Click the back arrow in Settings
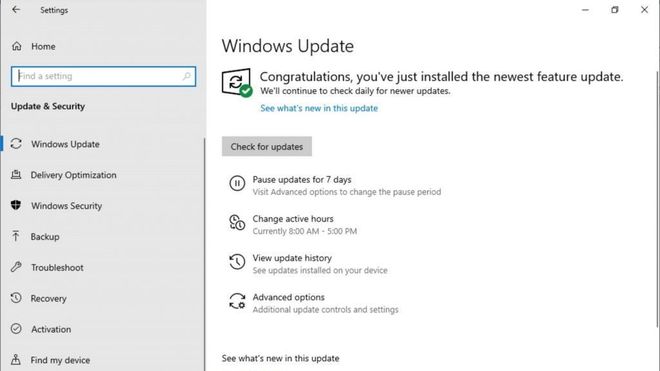Image resolution: width=660 pixels, height=371 pixels. point(16,10)
